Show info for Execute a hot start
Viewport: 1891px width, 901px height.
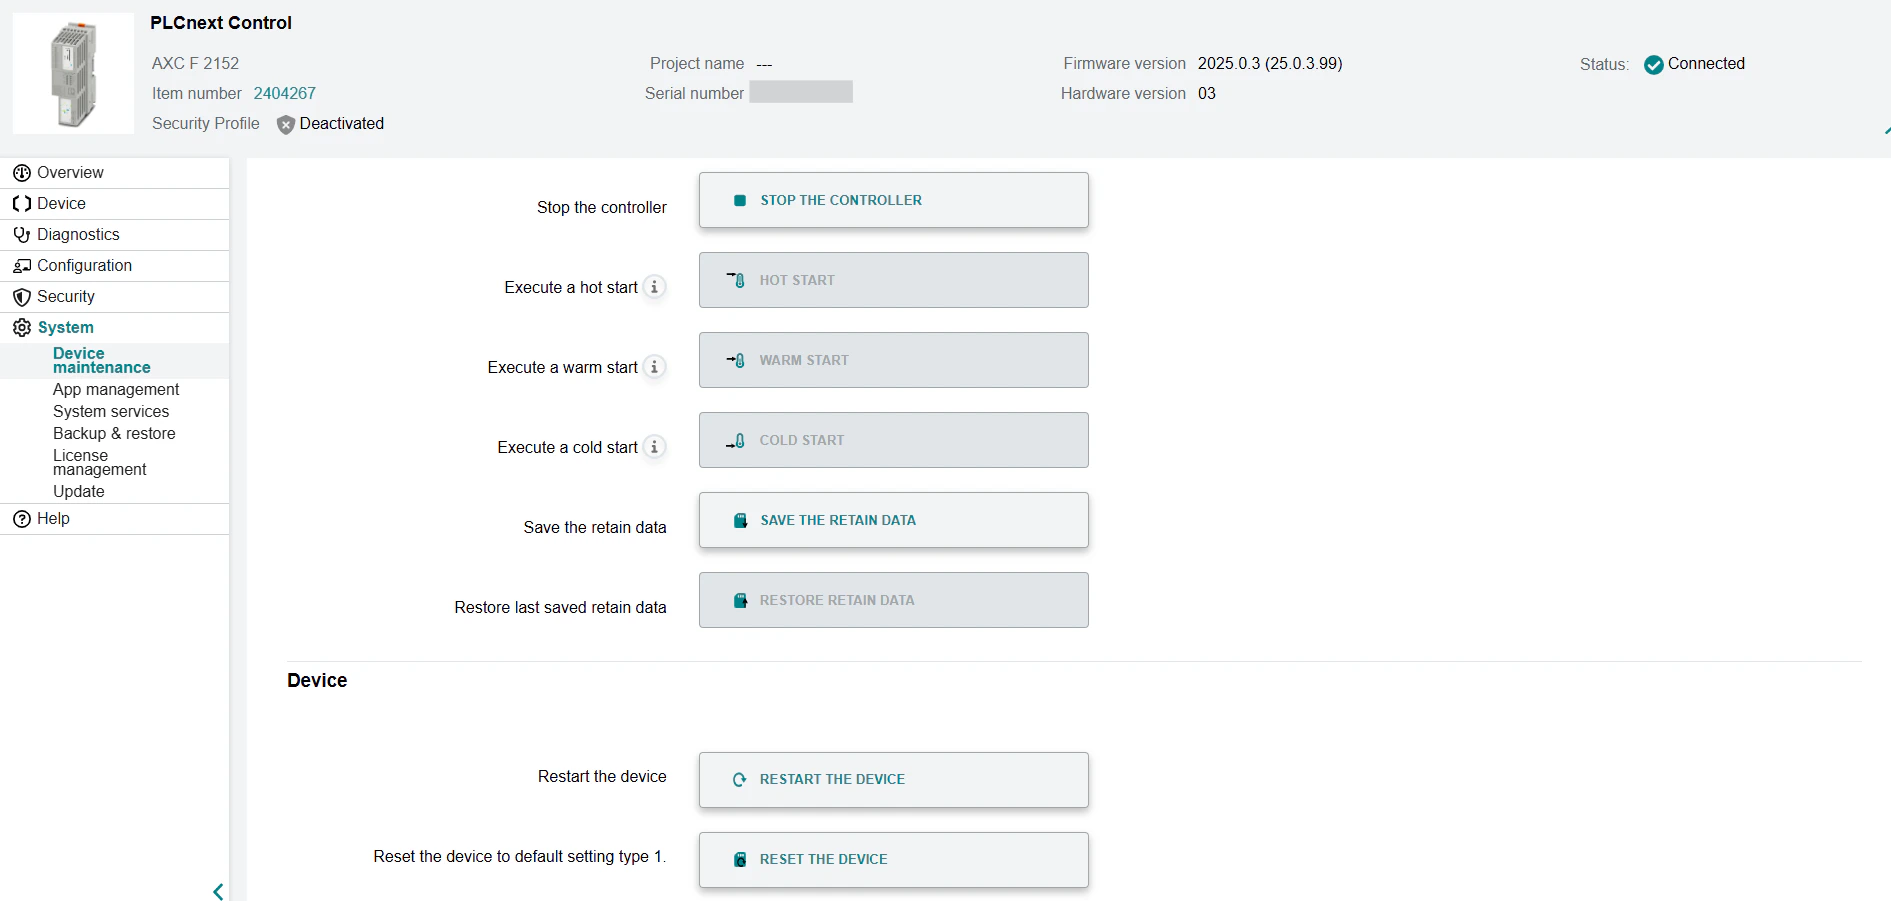[655, 287]
